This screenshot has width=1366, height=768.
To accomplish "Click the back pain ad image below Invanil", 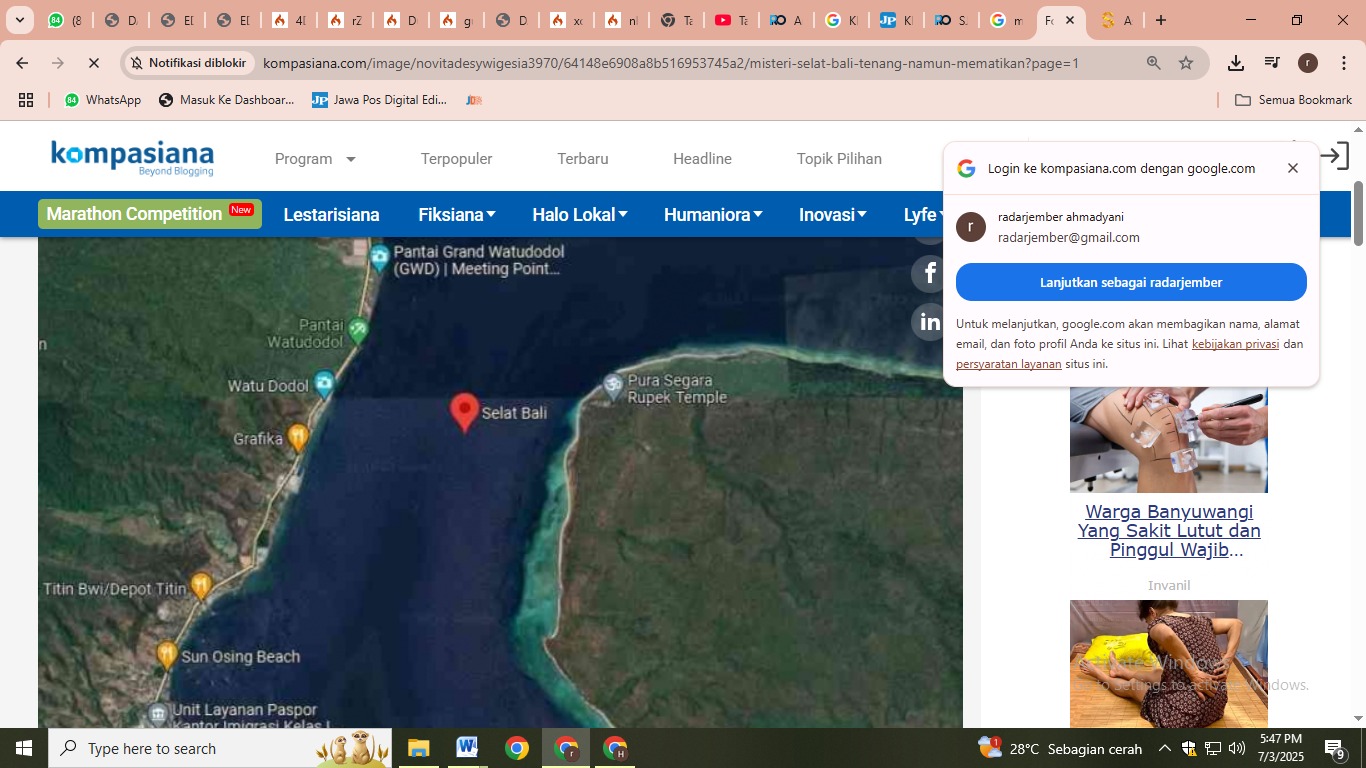I will [1169, 663].
